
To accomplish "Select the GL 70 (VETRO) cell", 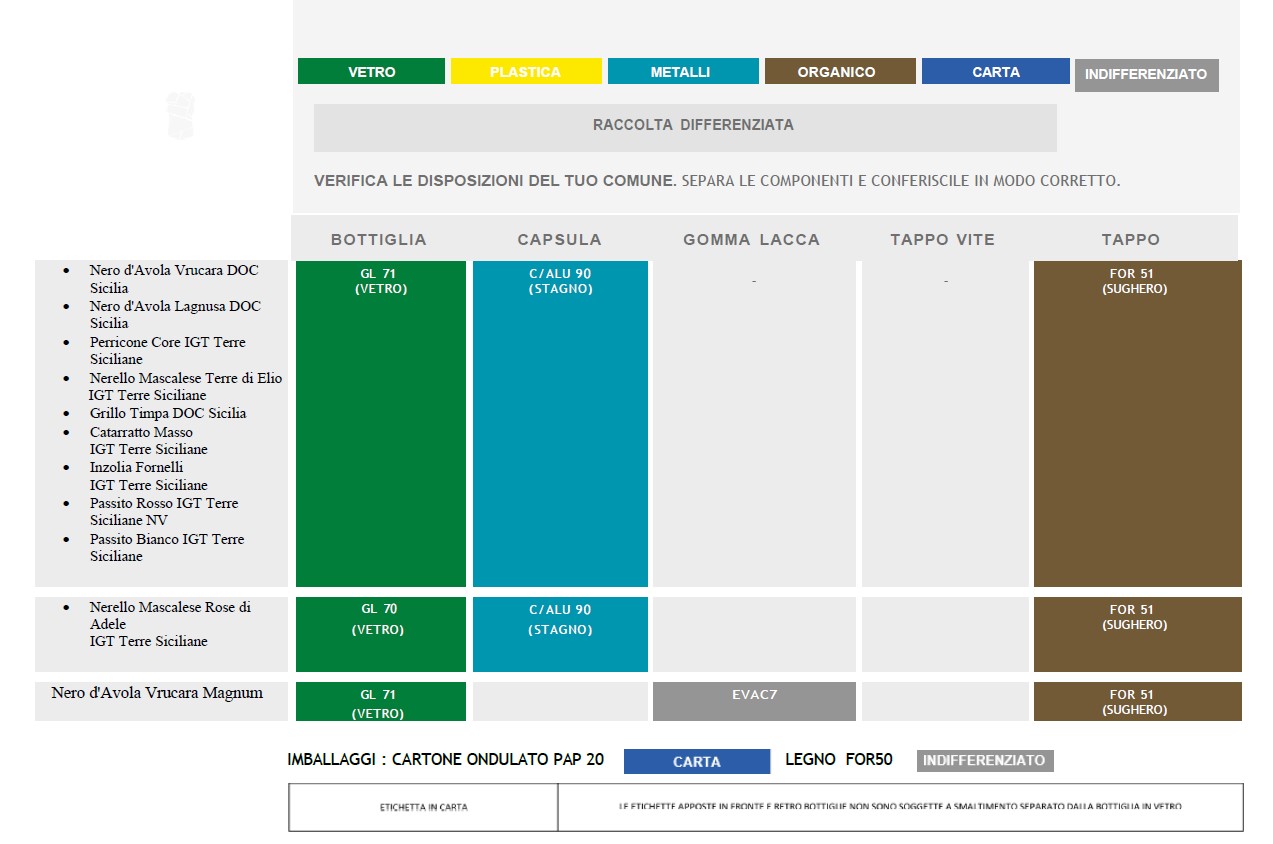I will [x=381, y=634].
